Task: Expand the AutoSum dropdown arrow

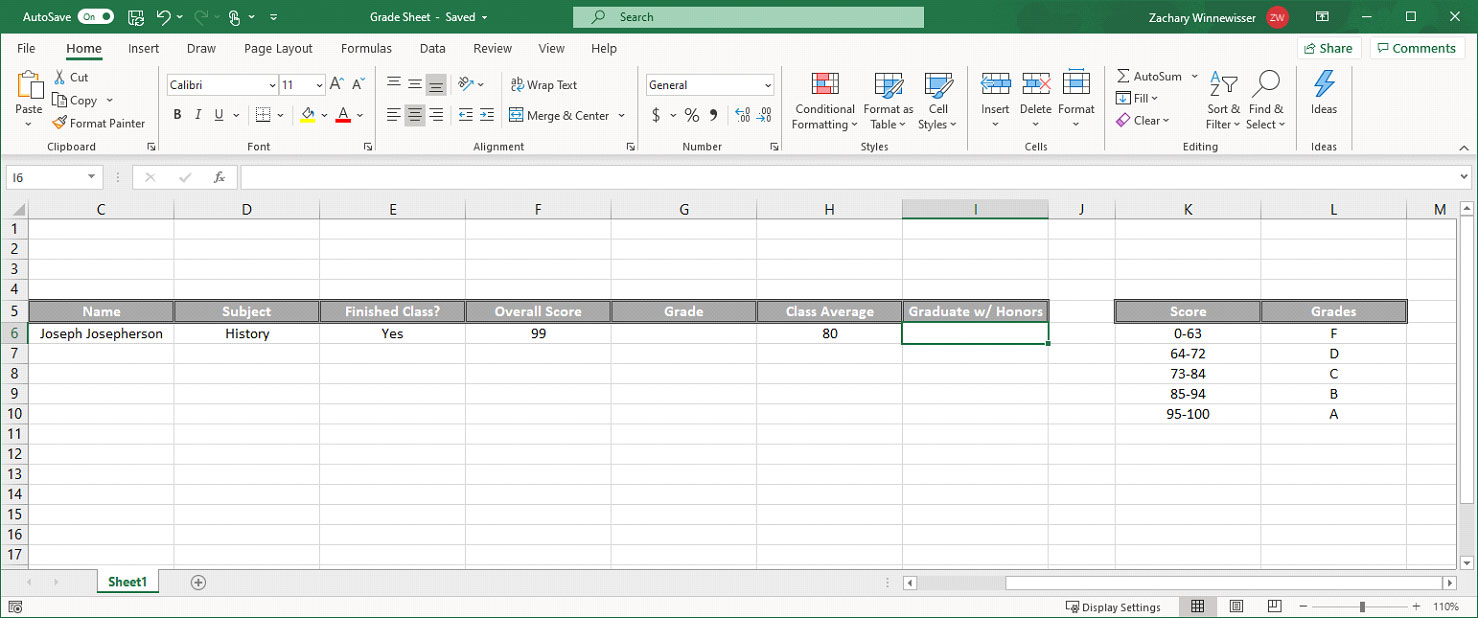Action: coord(1194,76)
